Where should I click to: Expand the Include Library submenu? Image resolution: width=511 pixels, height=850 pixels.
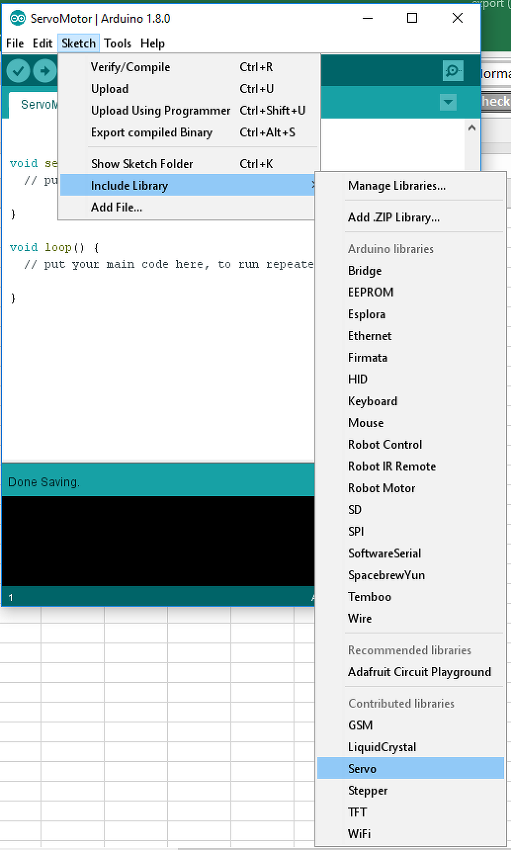pyautogui.click(x=189, y=185)
